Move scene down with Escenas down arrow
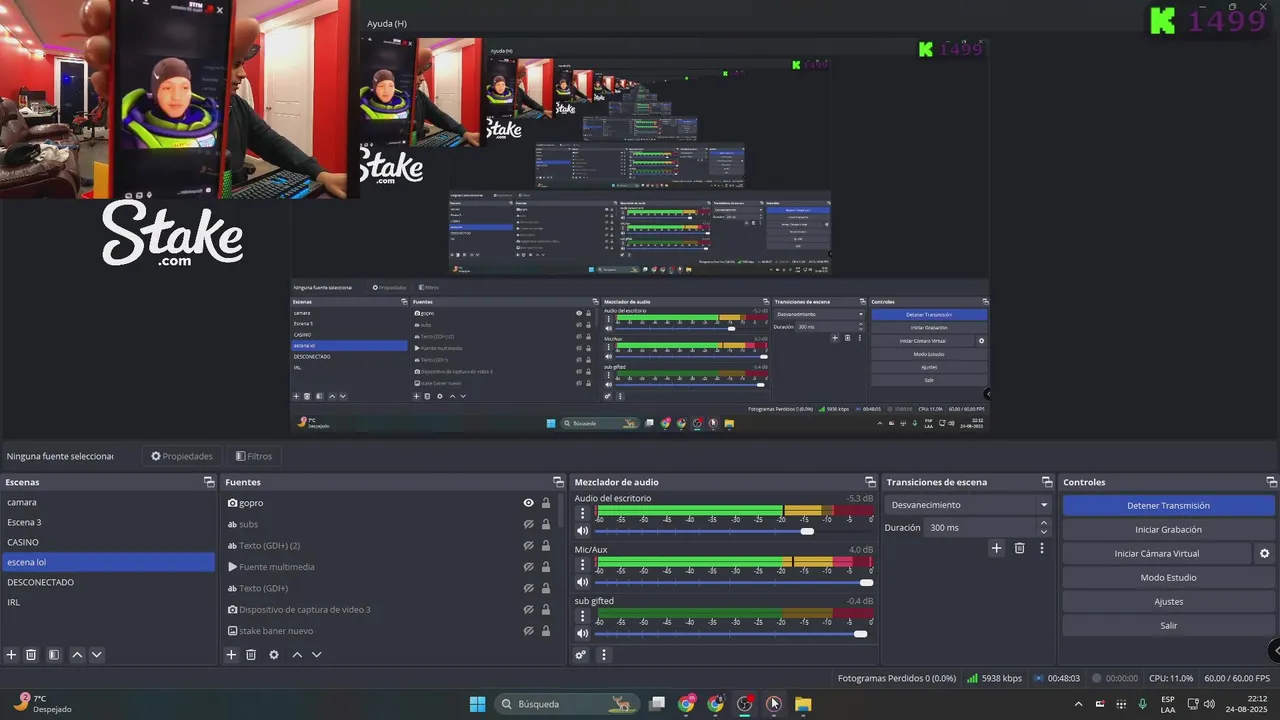This screenshot has width=1280, height=720. 97,655
